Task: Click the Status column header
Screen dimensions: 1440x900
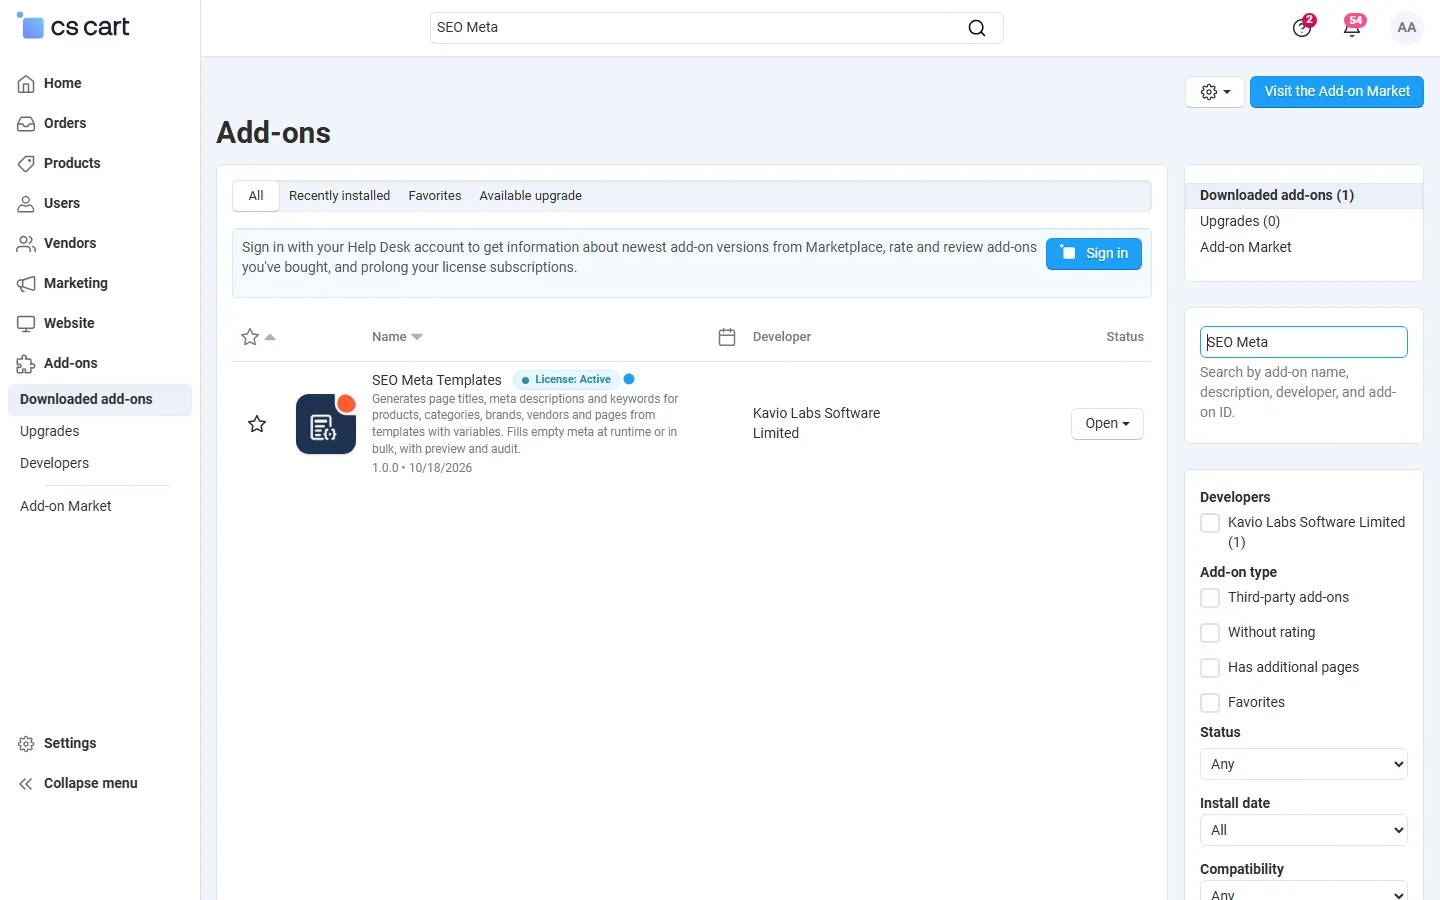Action: [x=1125, y=337]
